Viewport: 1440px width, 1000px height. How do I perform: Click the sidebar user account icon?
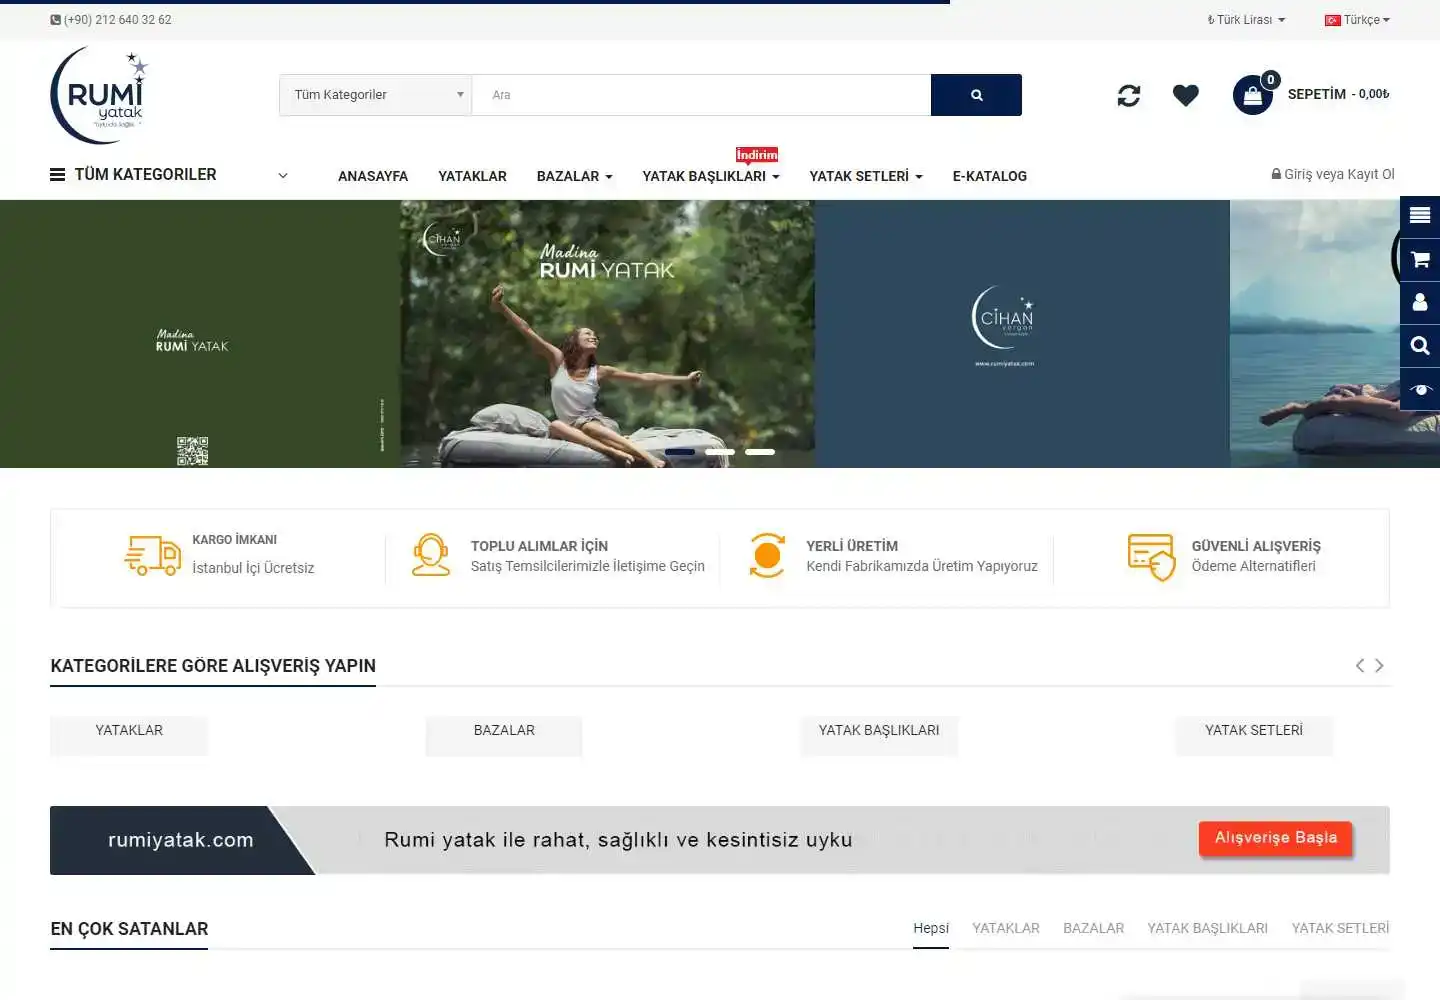pyautogui.click(x=1420, y=302)
